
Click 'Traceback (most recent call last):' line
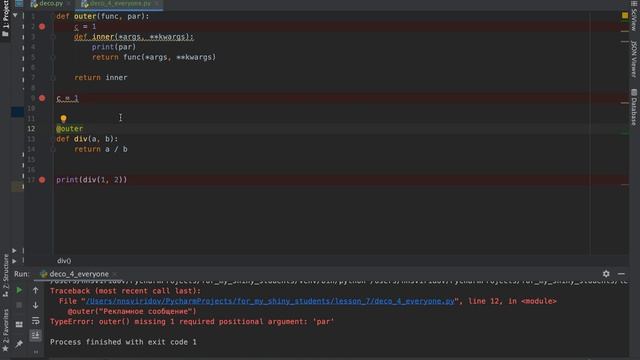point(125,291)
